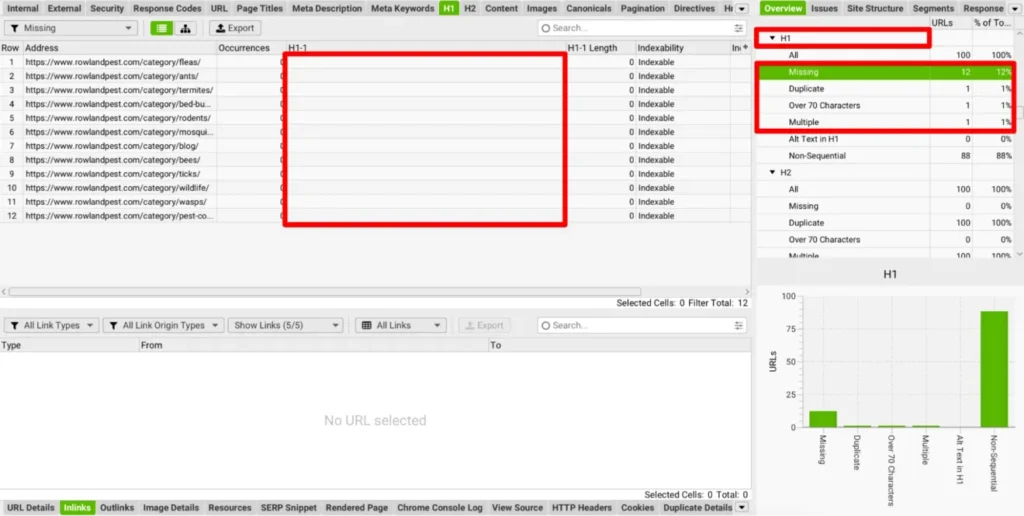Click the top Export button
The height and width of the screenshot is (516, 1024).
point(234,28)
